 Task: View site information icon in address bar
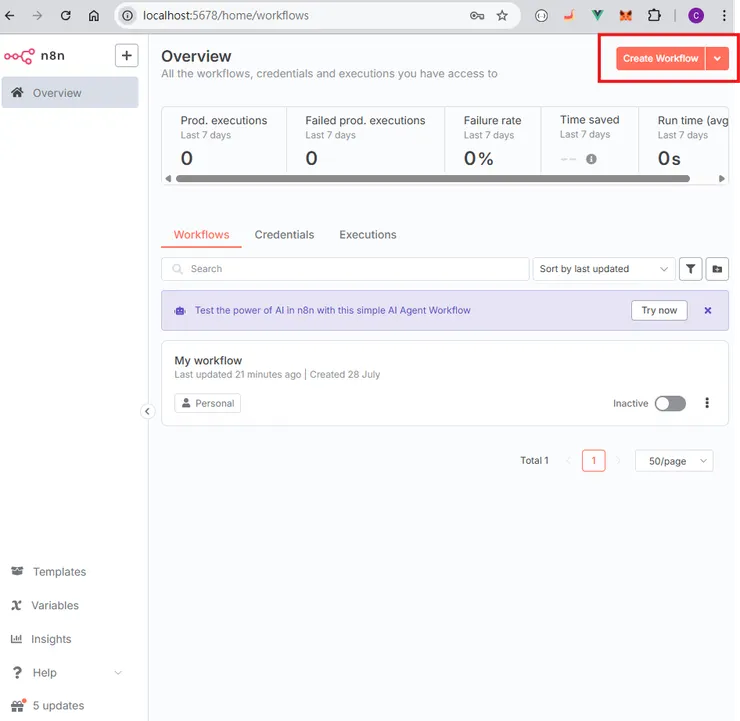tap(127, 16)
